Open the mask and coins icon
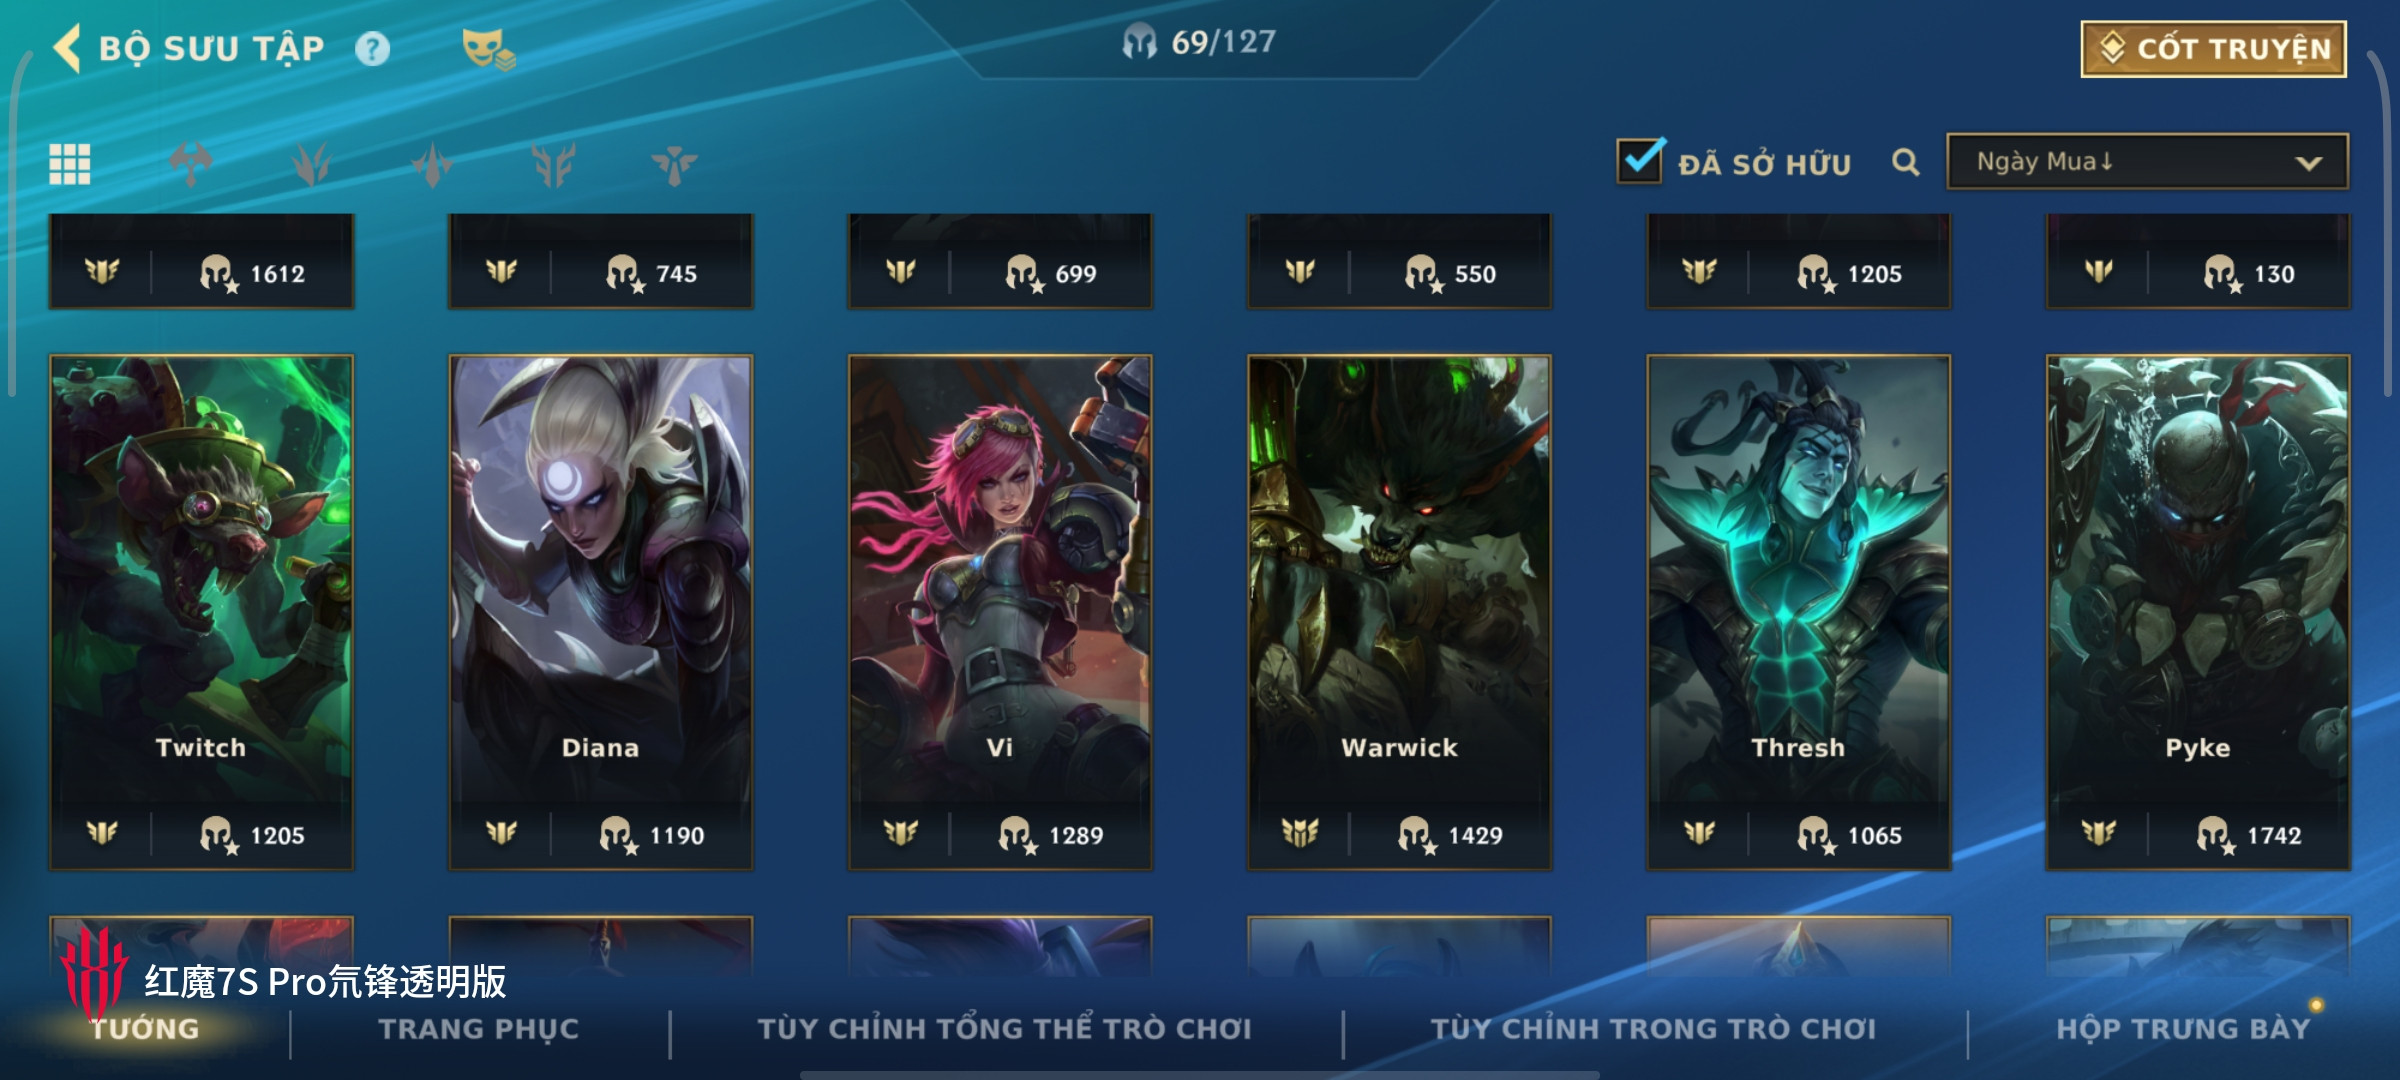Screen dimensions: 2400x1080 (x=488, y=49)
